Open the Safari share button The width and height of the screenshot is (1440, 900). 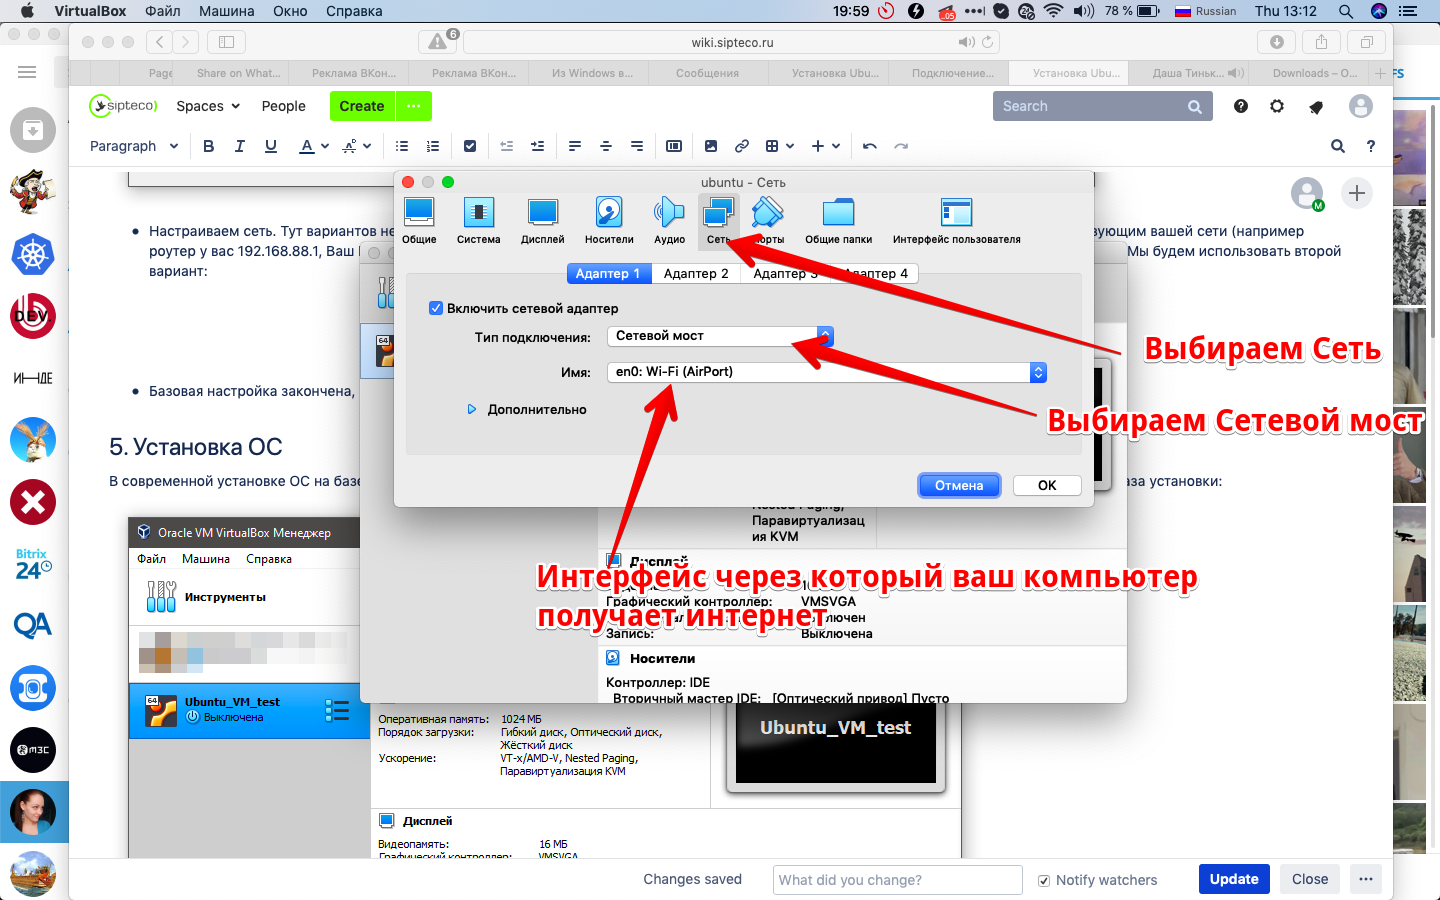[x=1321, y=42]
